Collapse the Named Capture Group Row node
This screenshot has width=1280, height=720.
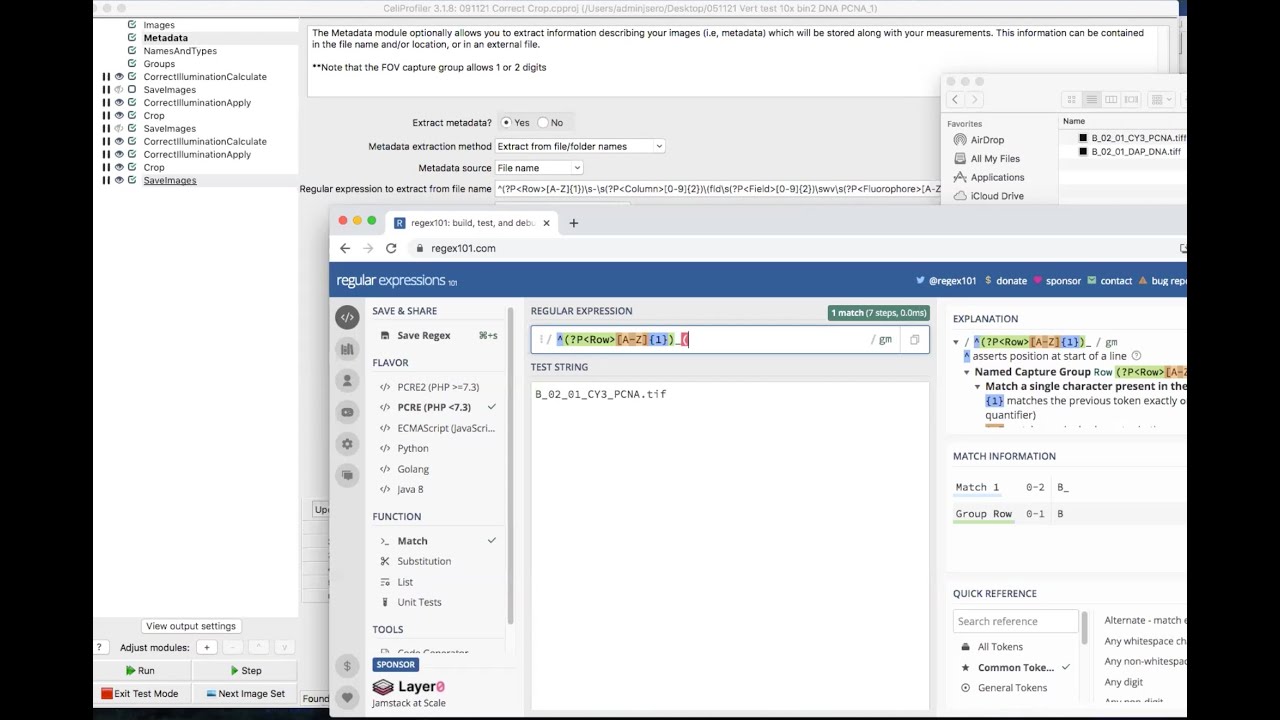coord(967,372)
